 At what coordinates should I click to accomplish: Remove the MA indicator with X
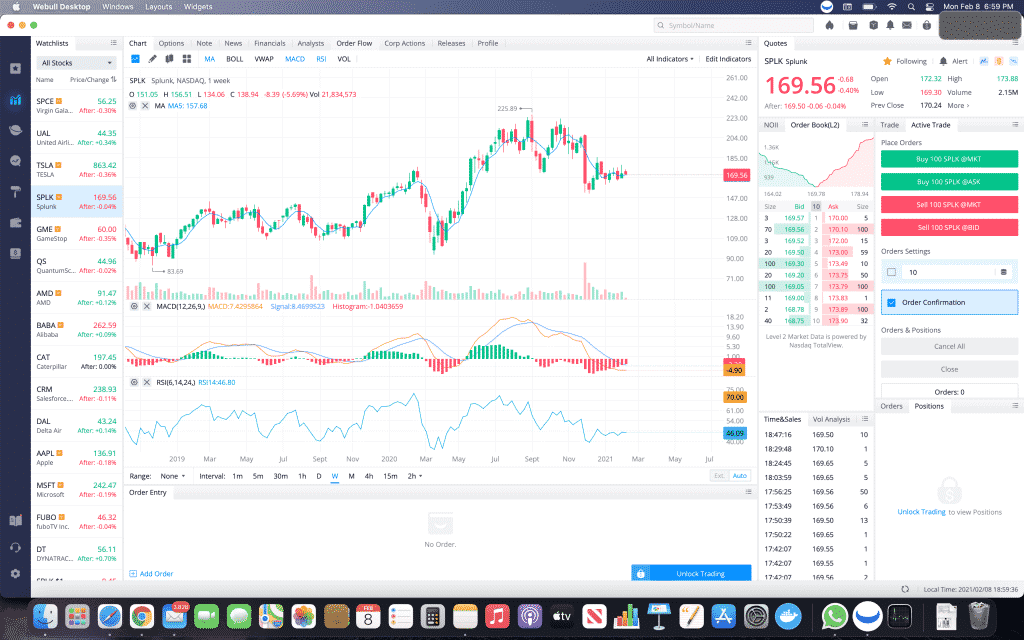145,106
